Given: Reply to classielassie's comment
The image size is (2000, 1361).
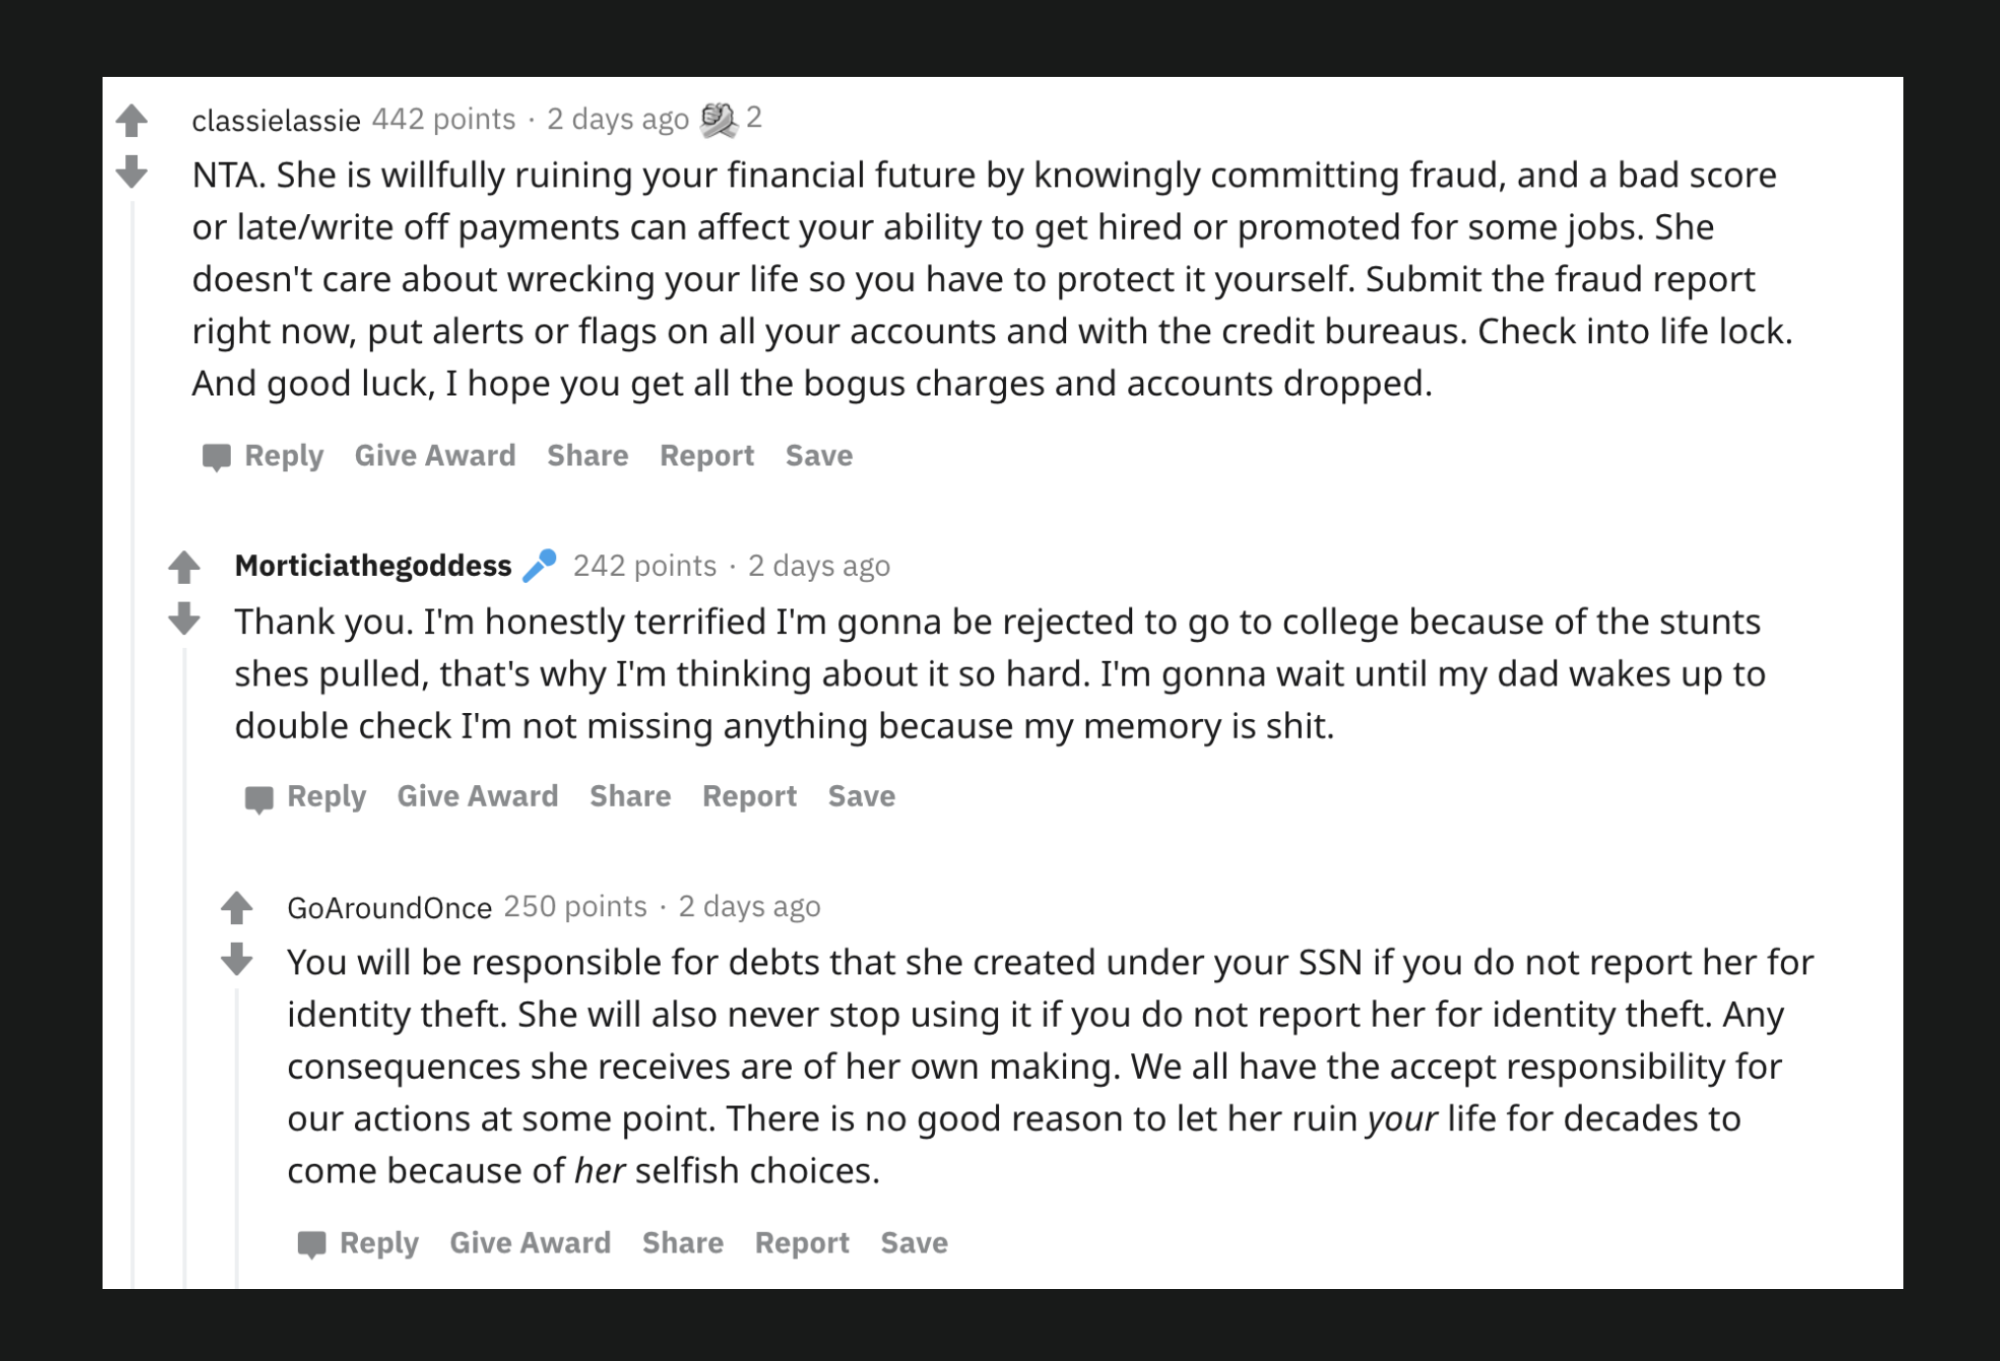Looking at the screenshot, I should [284, 456].
